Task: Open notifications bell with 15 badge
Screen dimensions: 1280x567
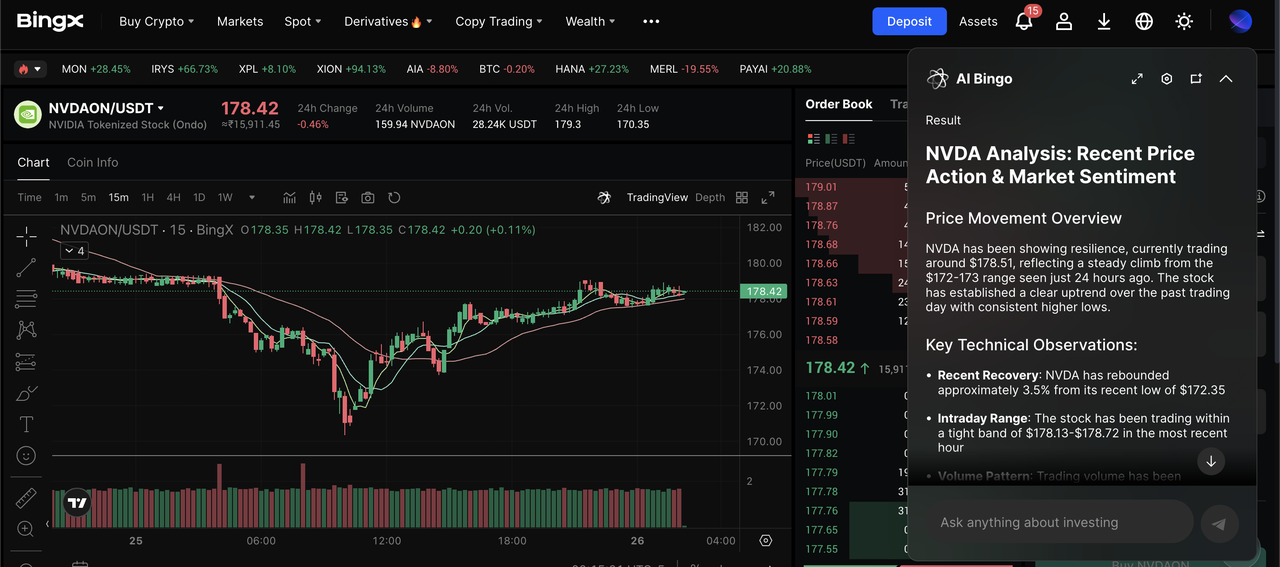Action: click(1024, 21)
